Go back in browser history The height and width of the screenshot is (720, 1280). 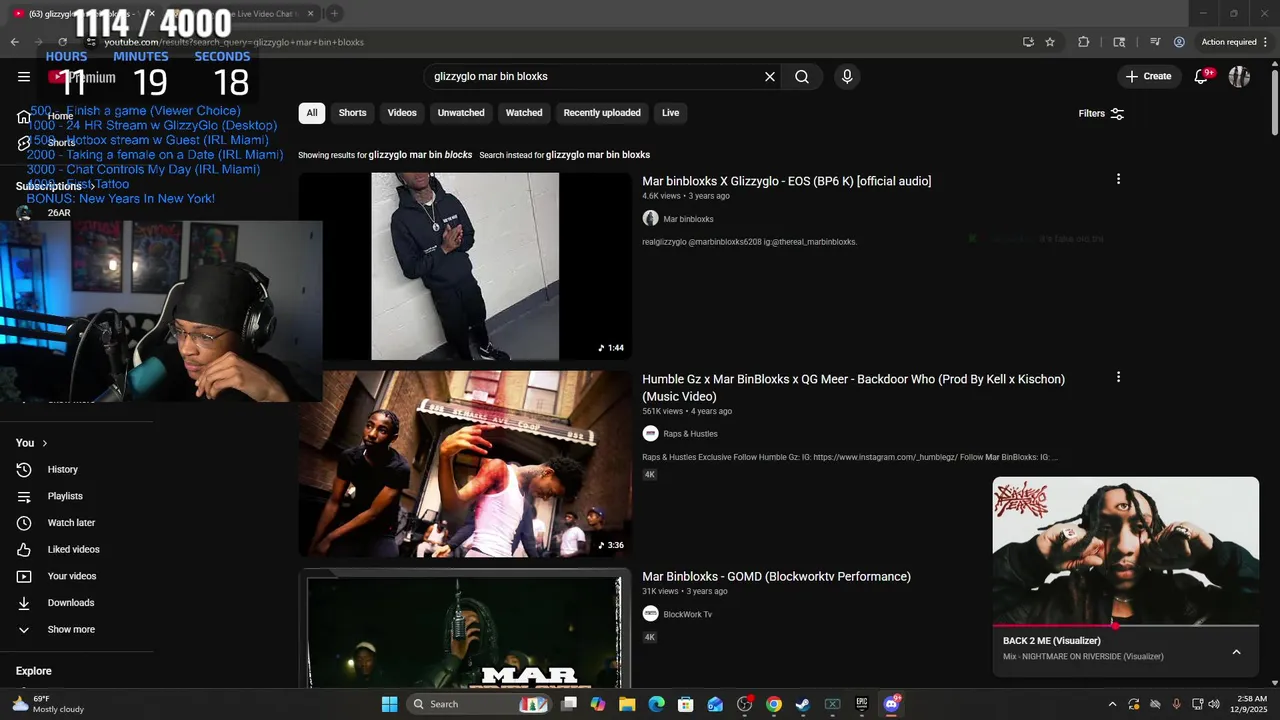[14, 42]
